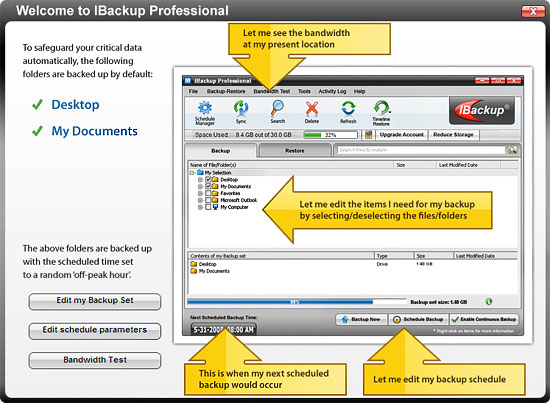Screen dimensions: 550x403
Task: Click the 9.4 GB out of 30.0 GB text
Action: point(263,135)
